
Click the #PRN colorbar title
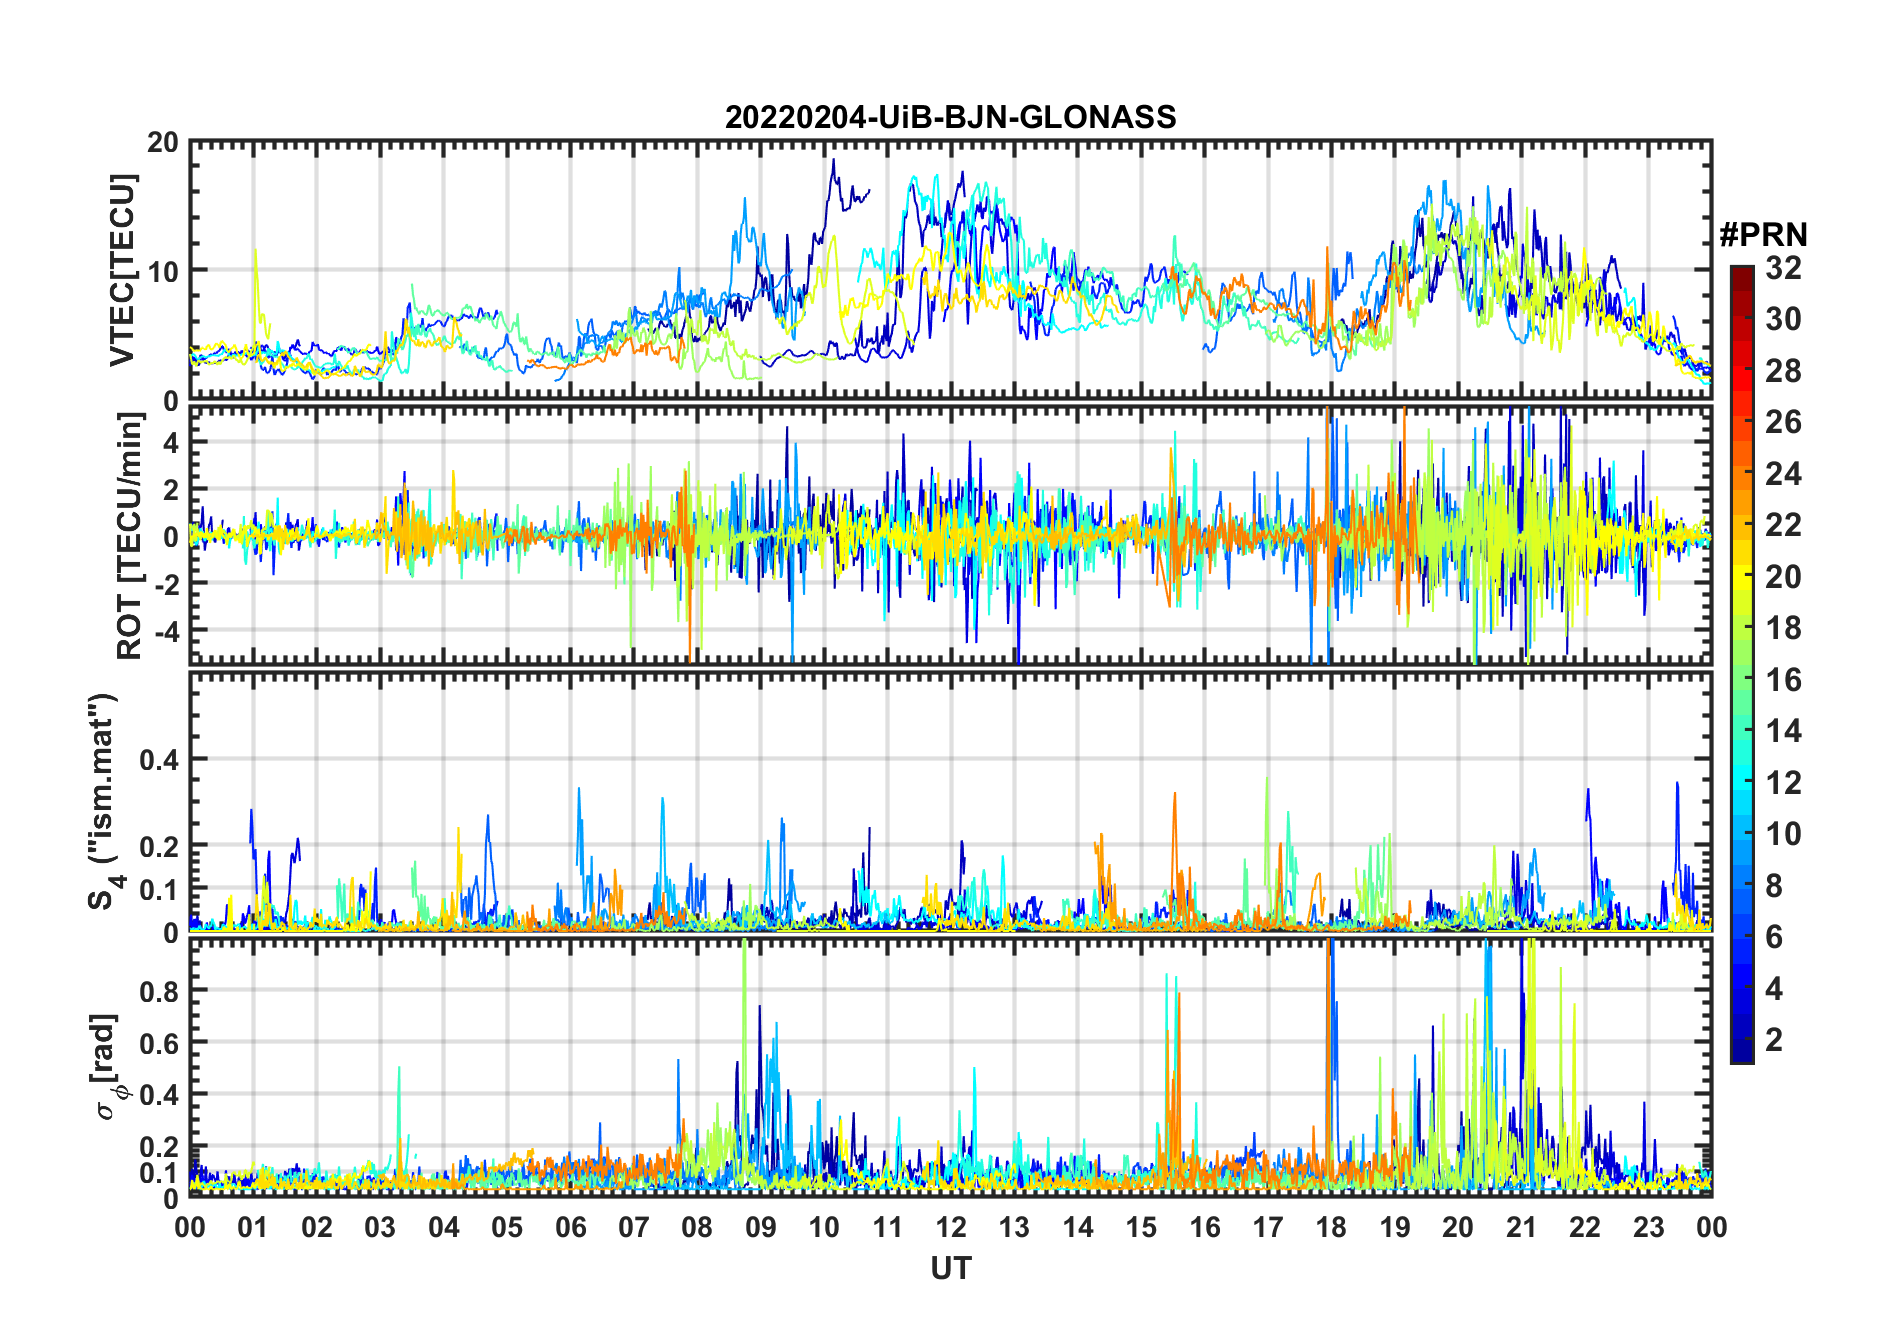tap(1764, 234)
